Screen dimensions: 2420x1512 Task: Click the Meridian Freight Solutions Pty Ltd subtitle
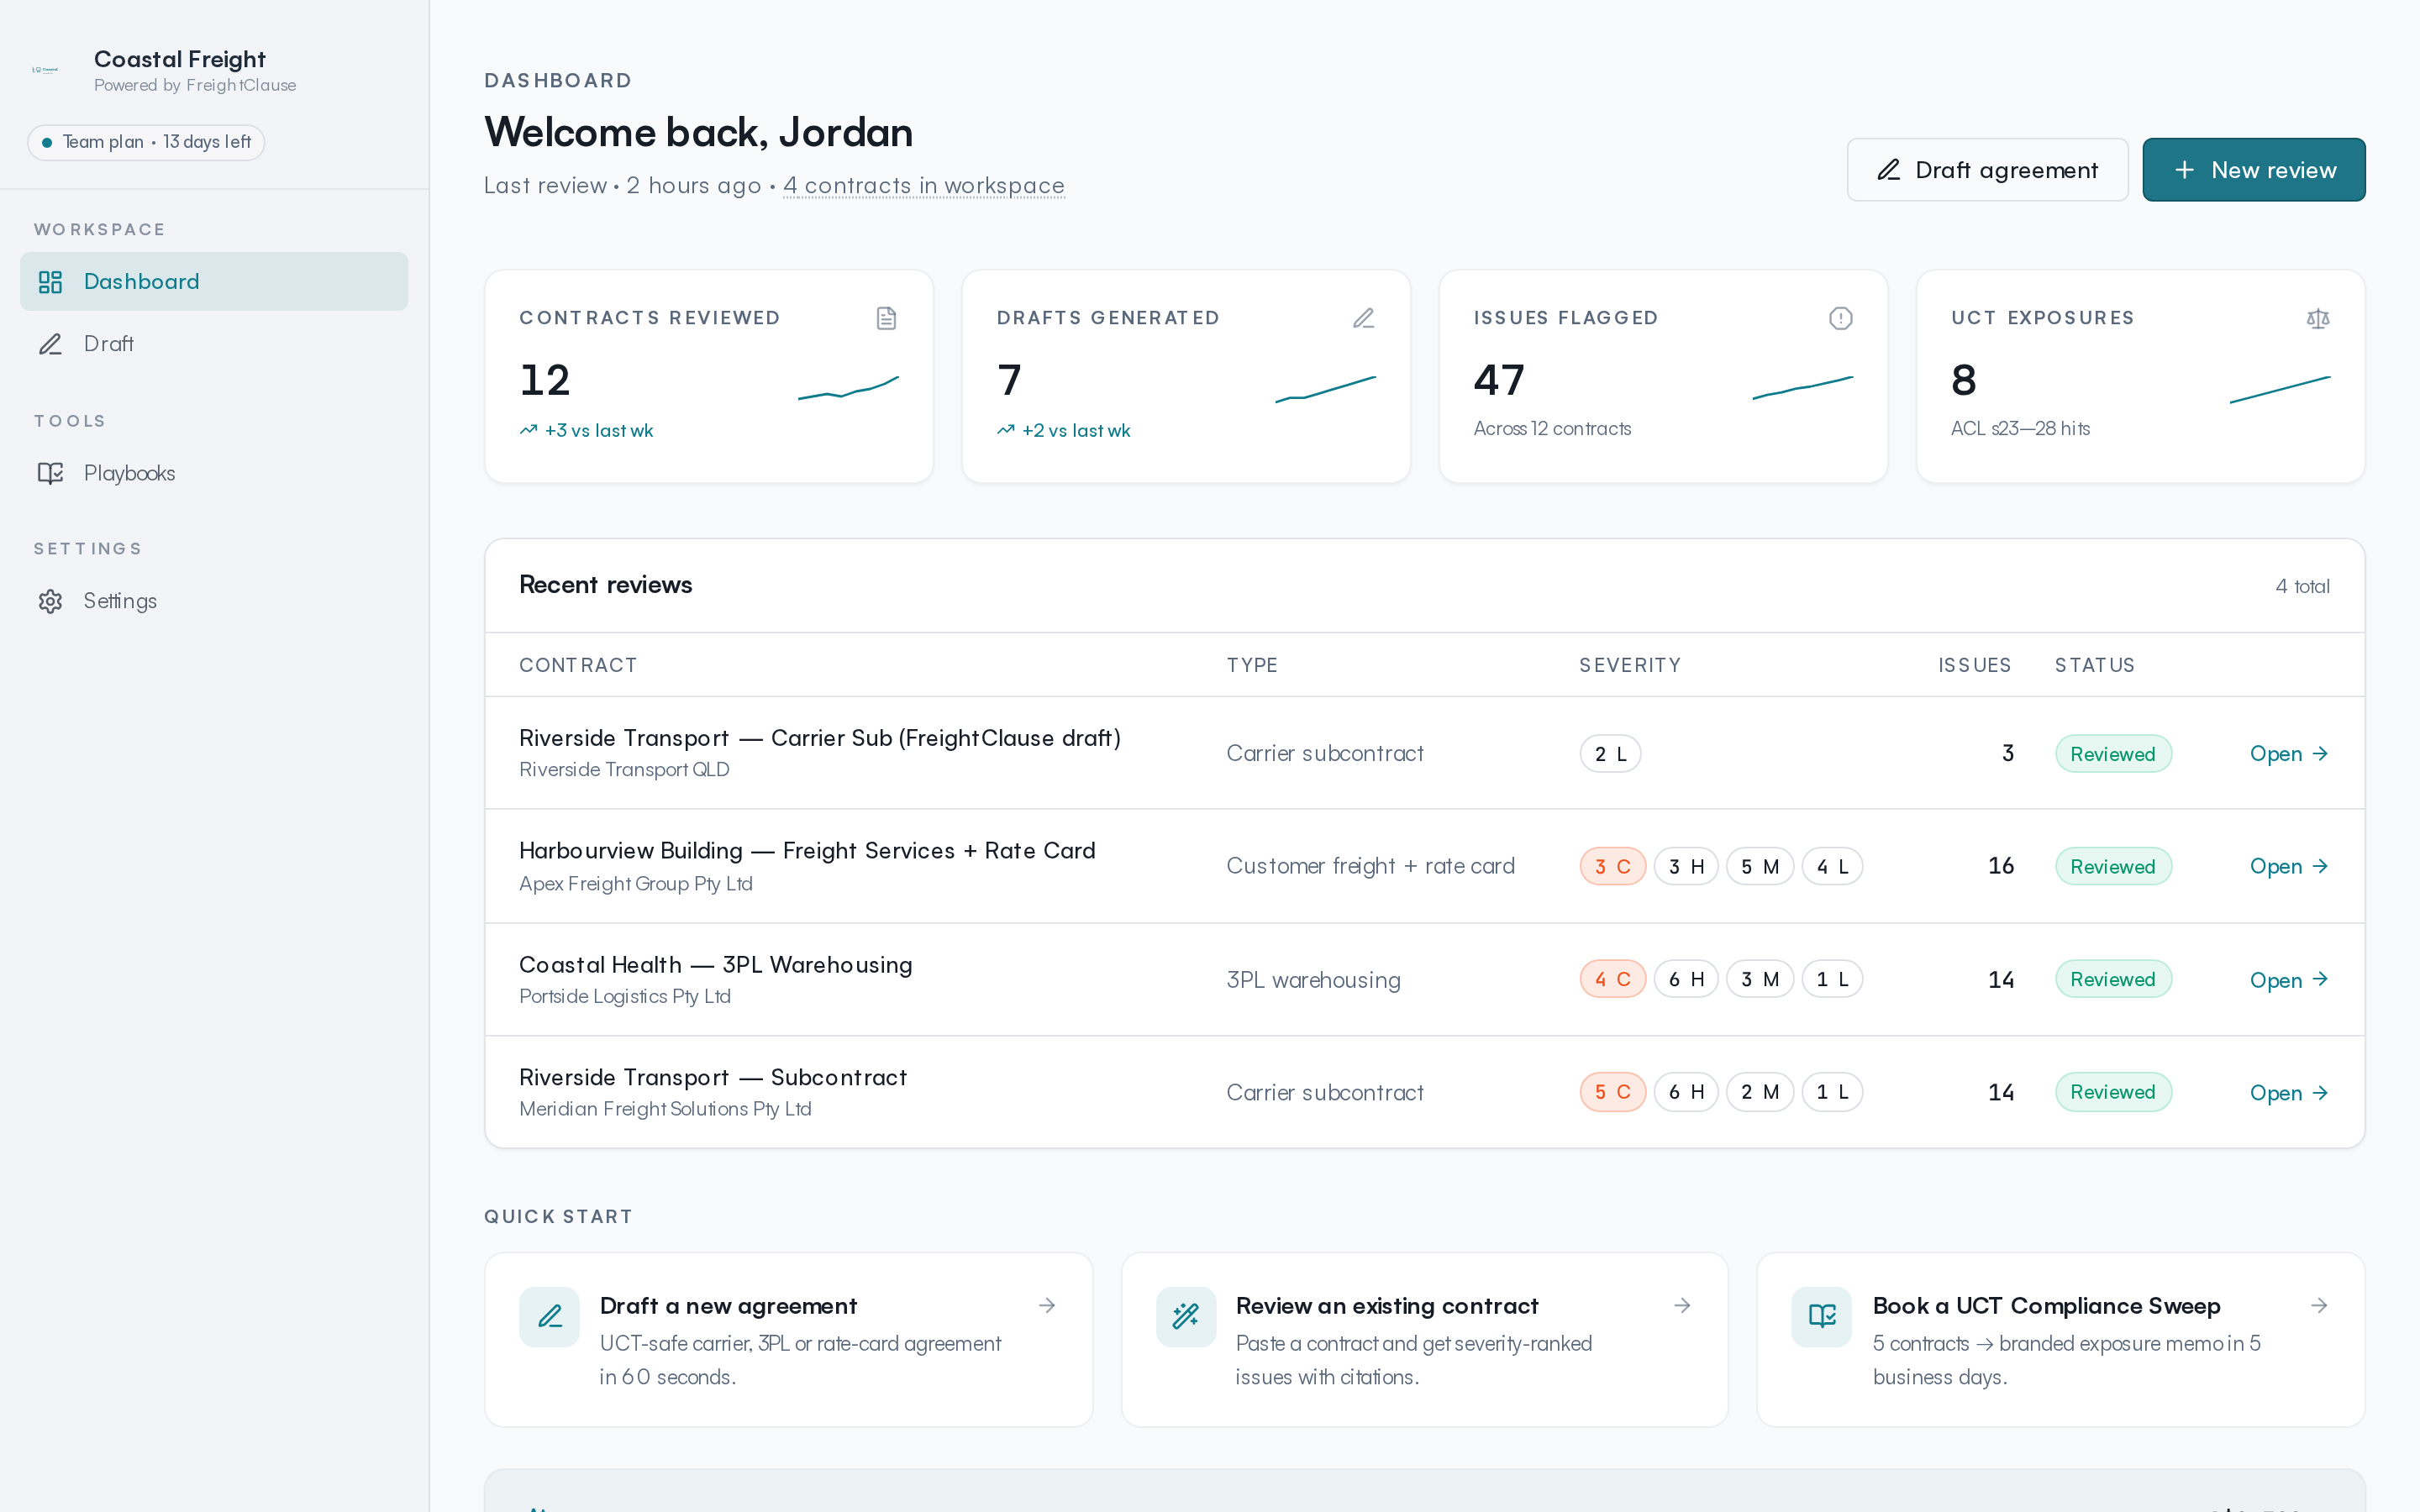click(665, 1109)
